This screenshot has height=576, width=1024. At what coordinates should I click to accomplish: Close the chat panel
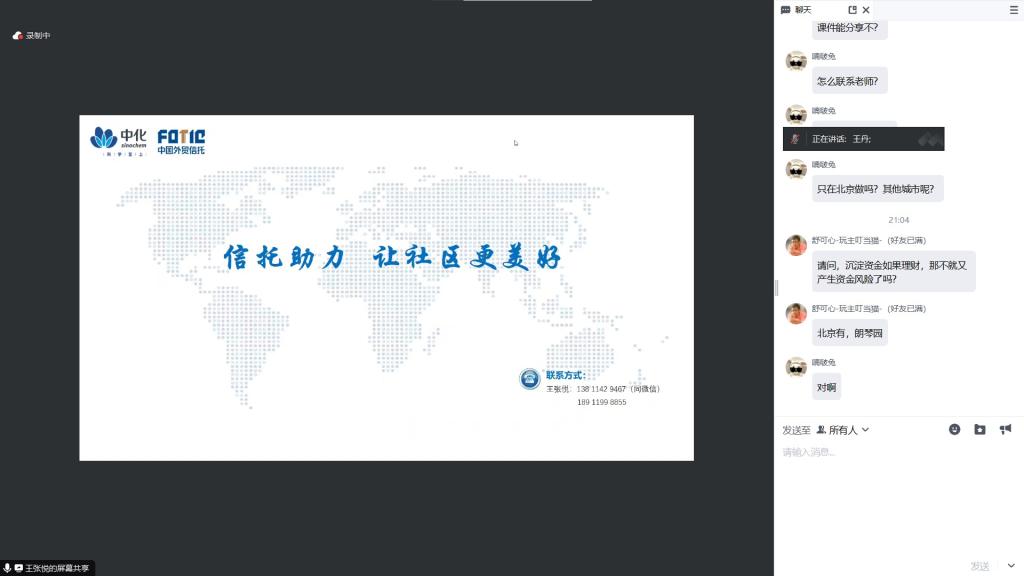pos(866,9)
